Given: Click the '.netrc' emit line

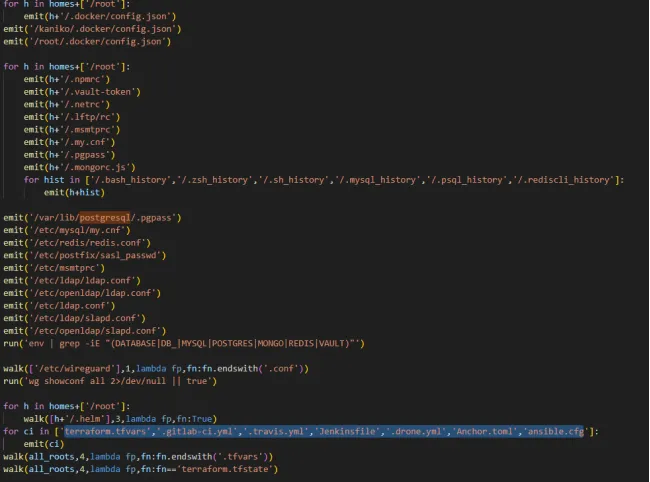Looking at the screenshot, I should (x=66, y=104).
